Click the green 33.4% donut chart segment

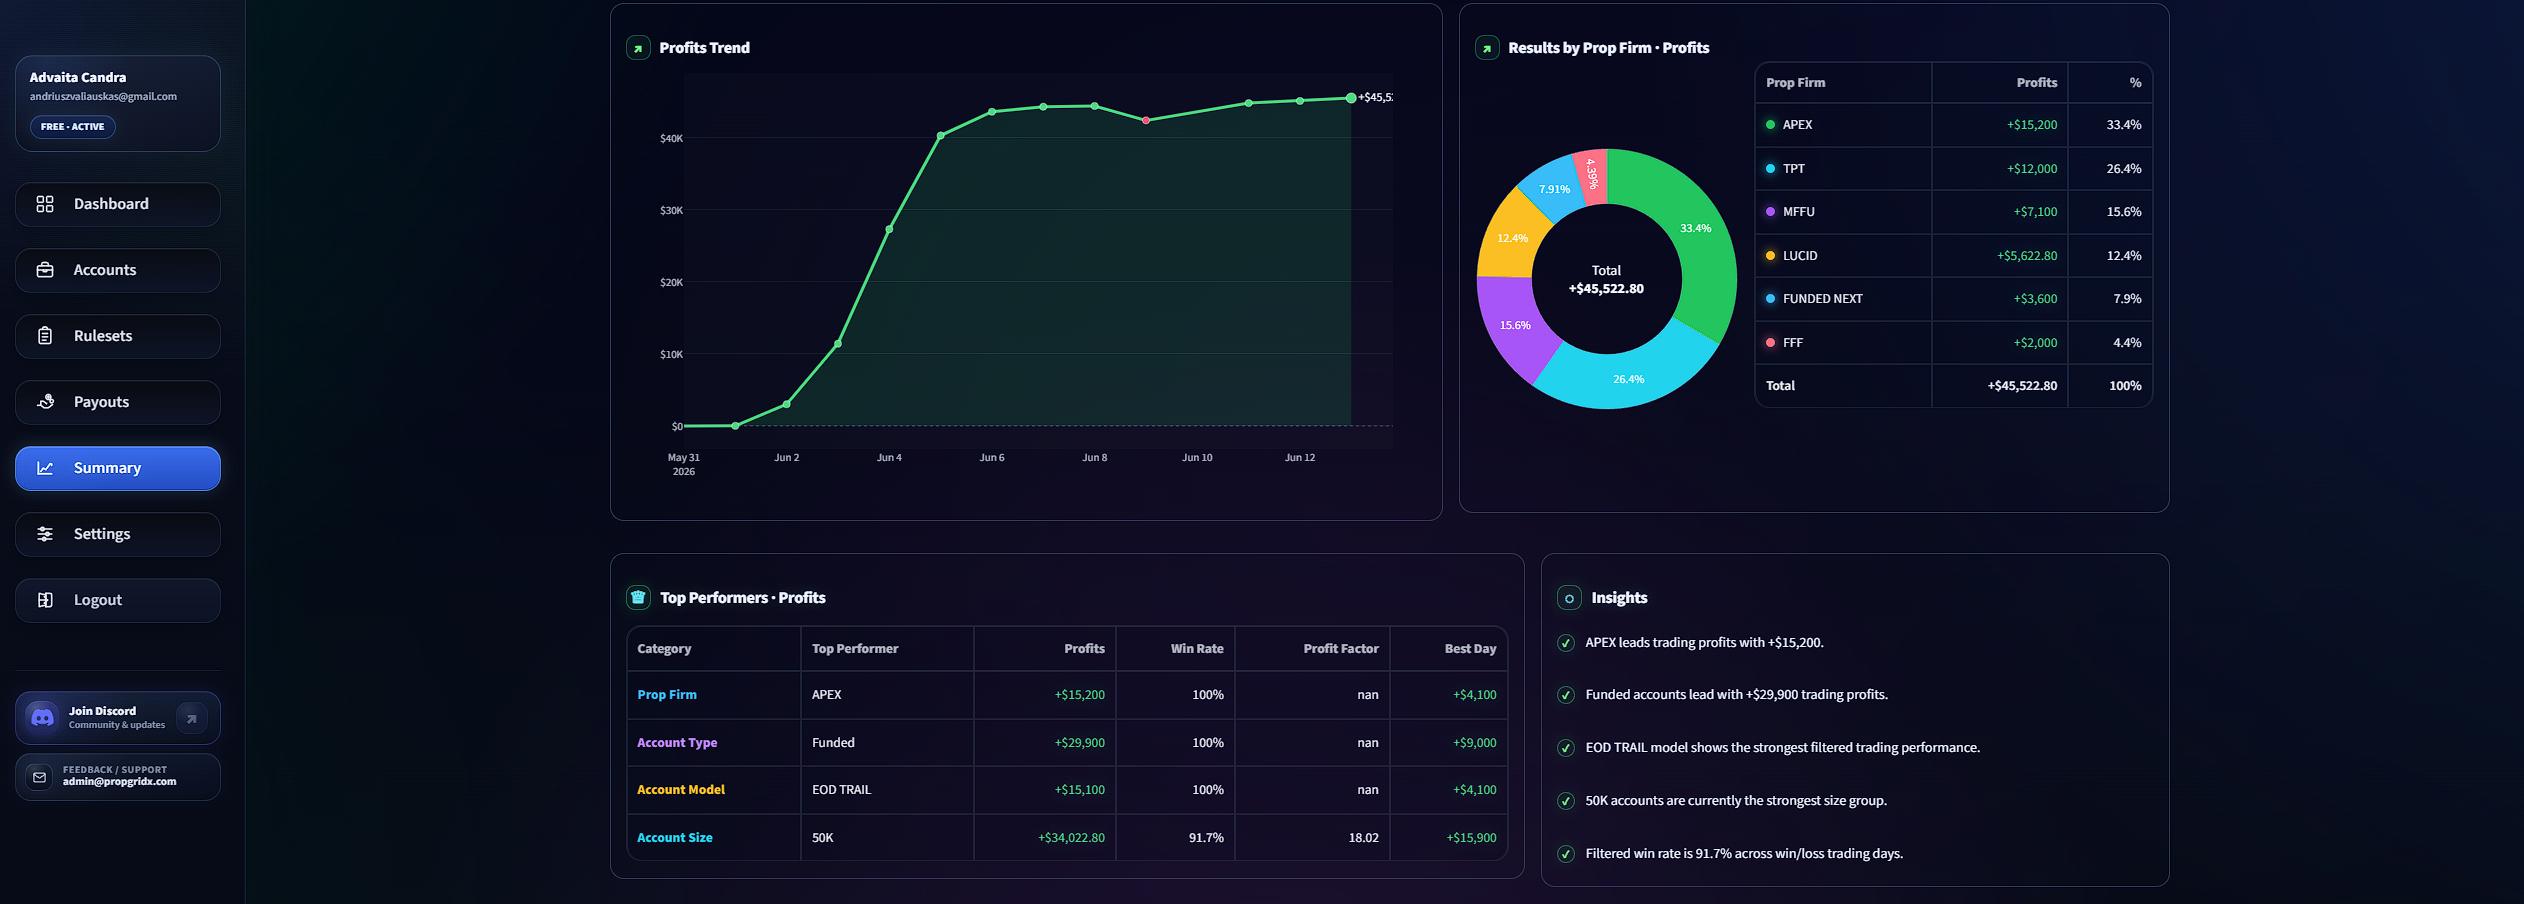pyautogui.click(x=1696, y=228)
